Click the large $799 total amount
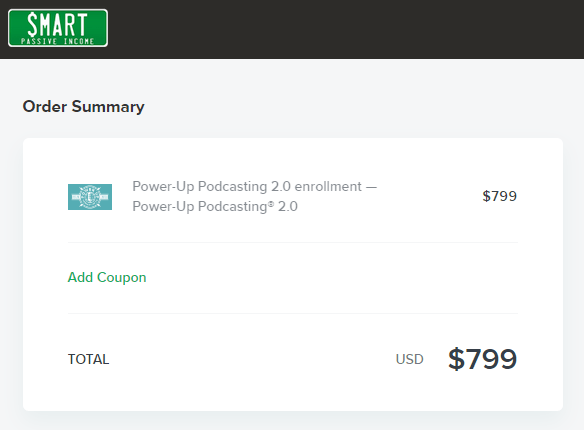 point(482,359)
